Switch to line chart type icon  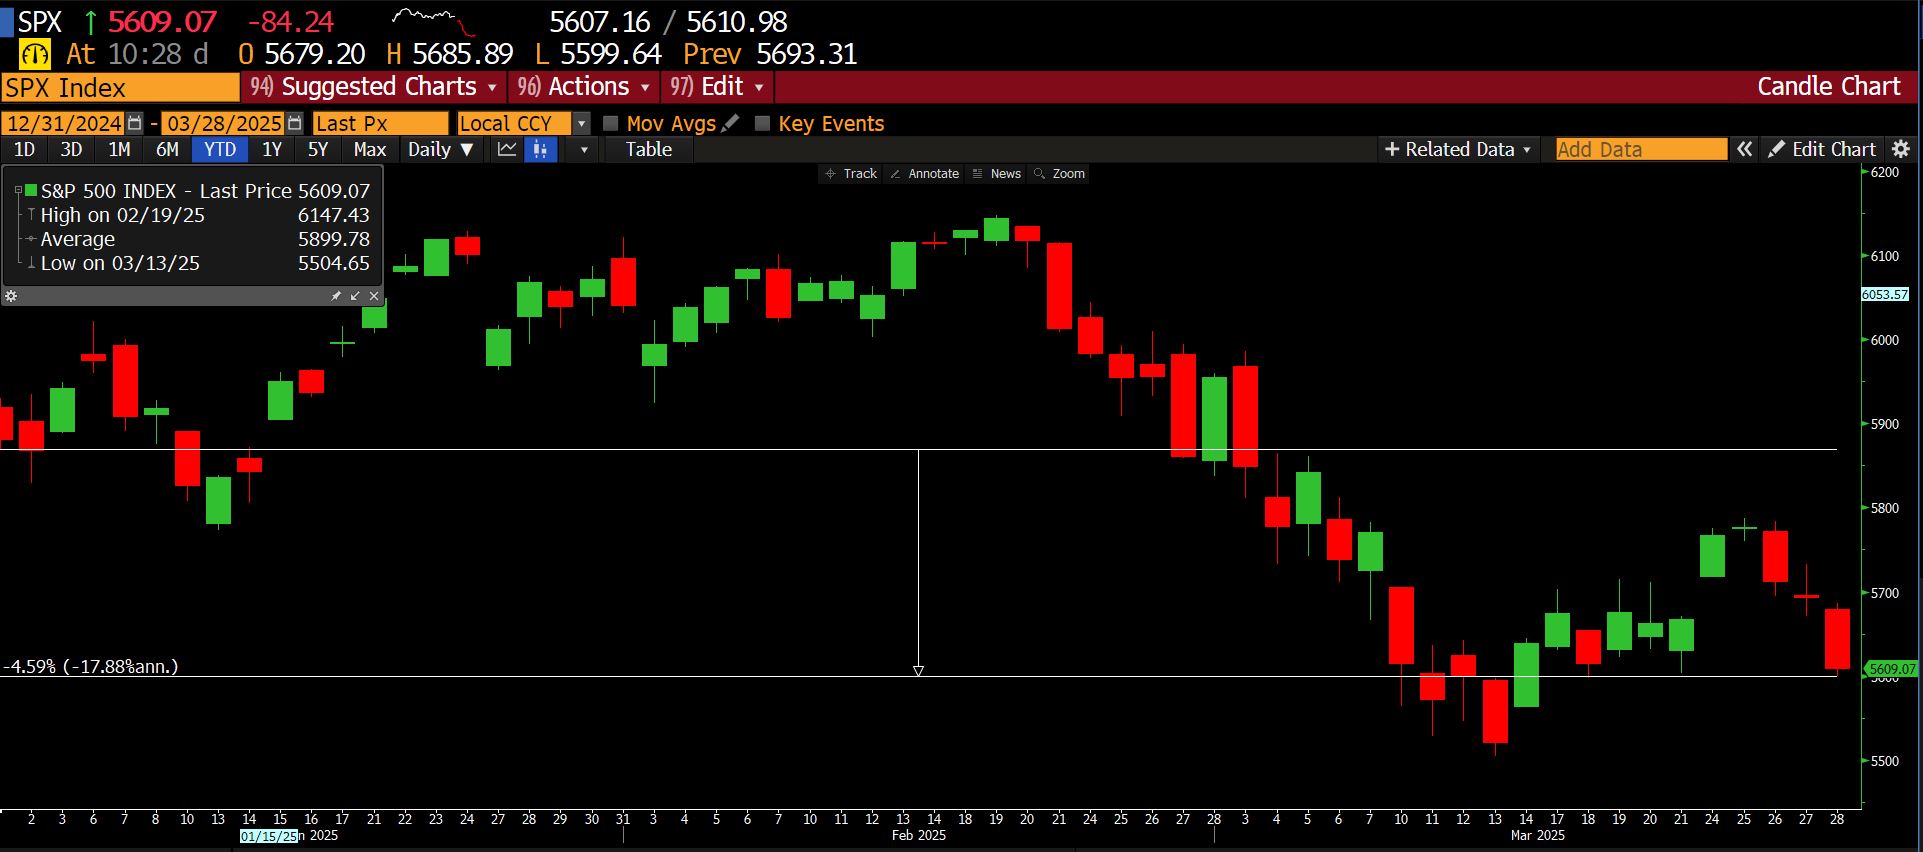507,150
